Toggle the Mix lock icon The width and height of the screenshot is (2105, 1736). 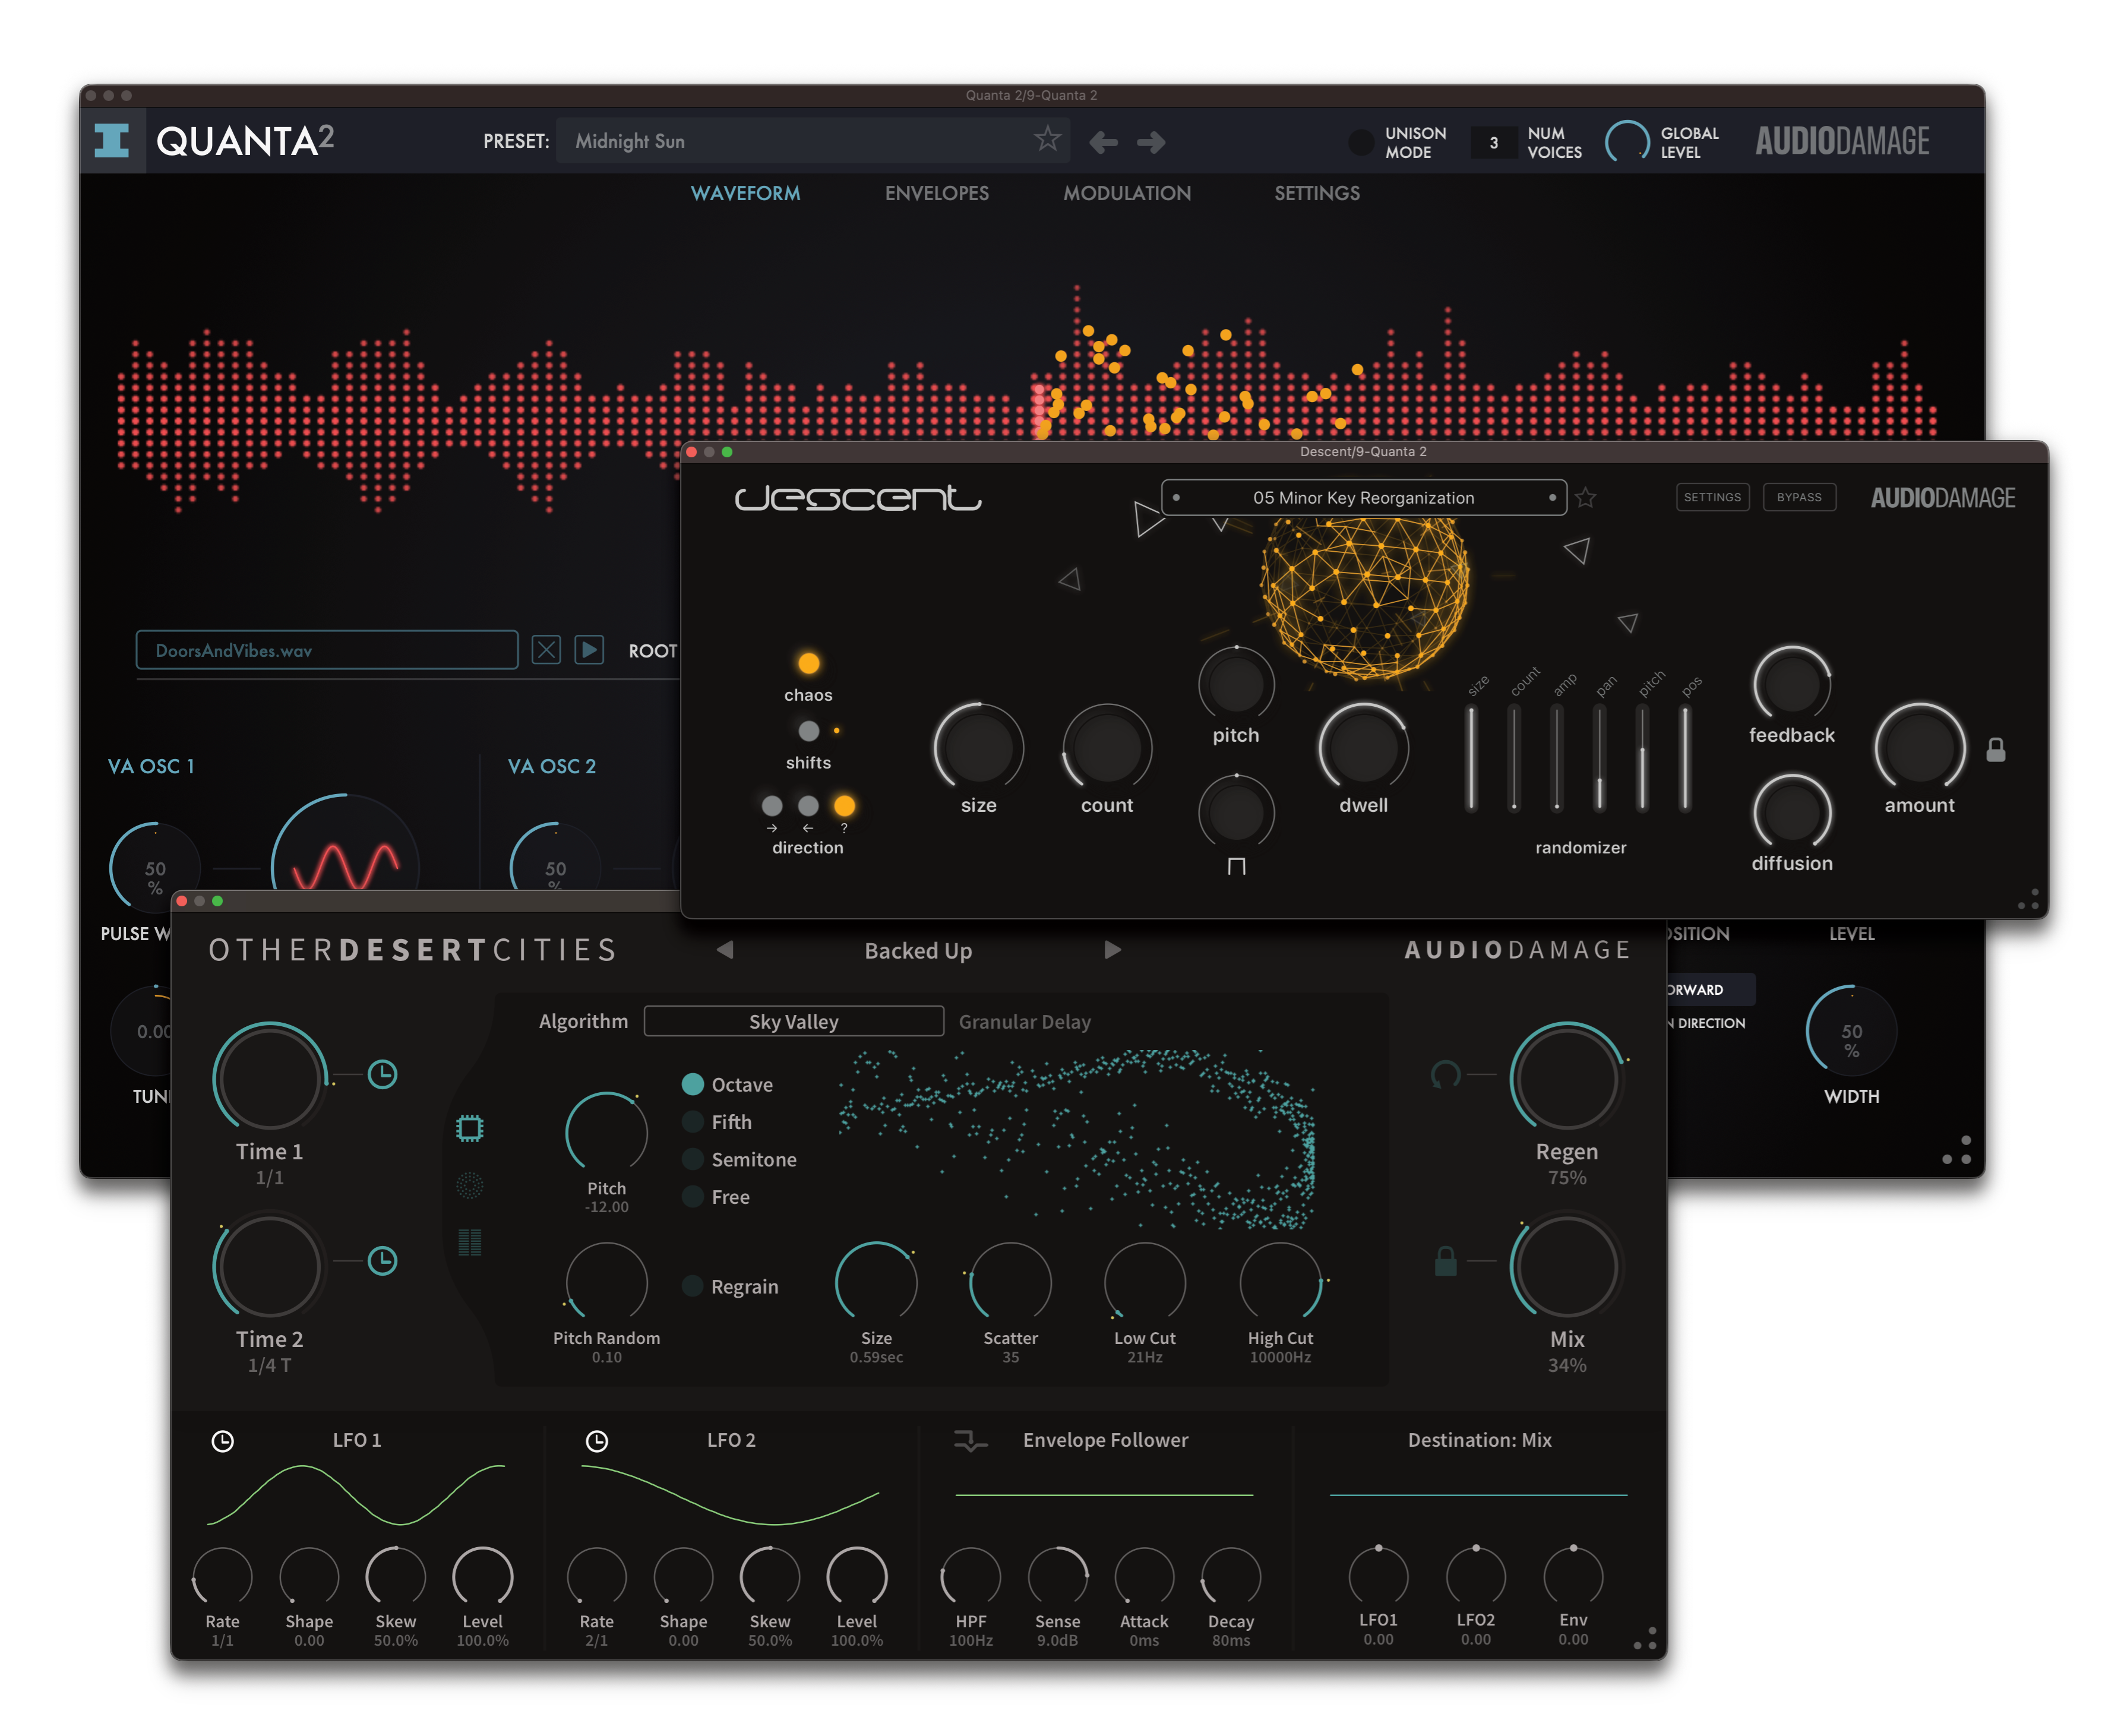(x=1445, y=1261)
